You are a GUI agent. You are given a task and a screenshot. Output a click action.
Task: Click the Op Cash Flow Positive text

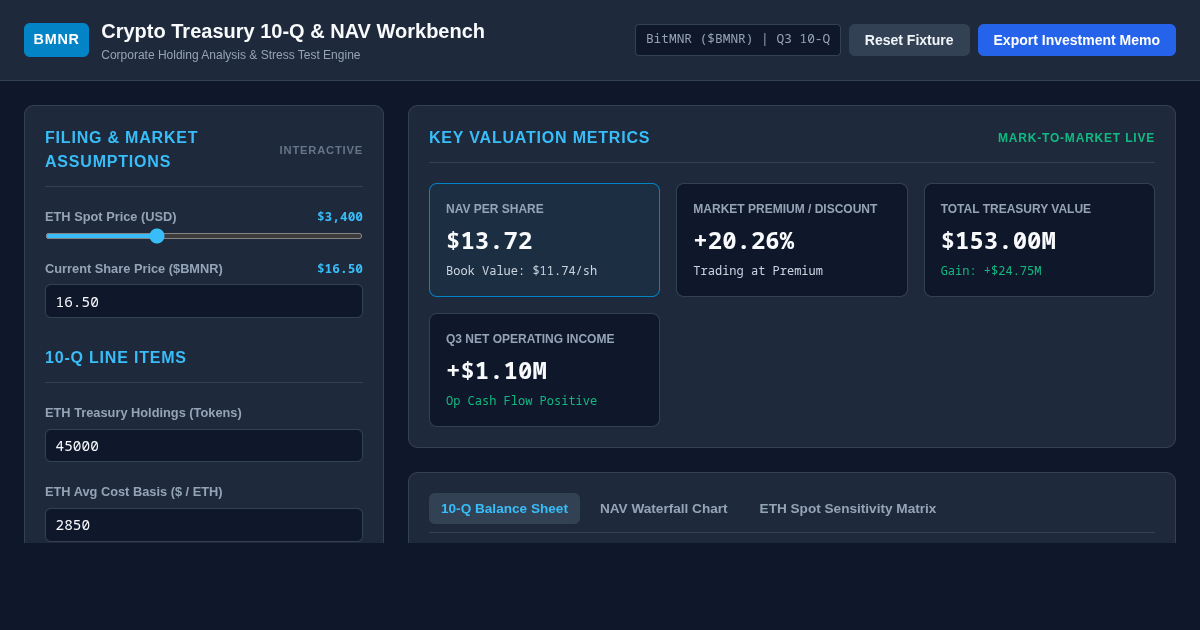pos(522,401)
